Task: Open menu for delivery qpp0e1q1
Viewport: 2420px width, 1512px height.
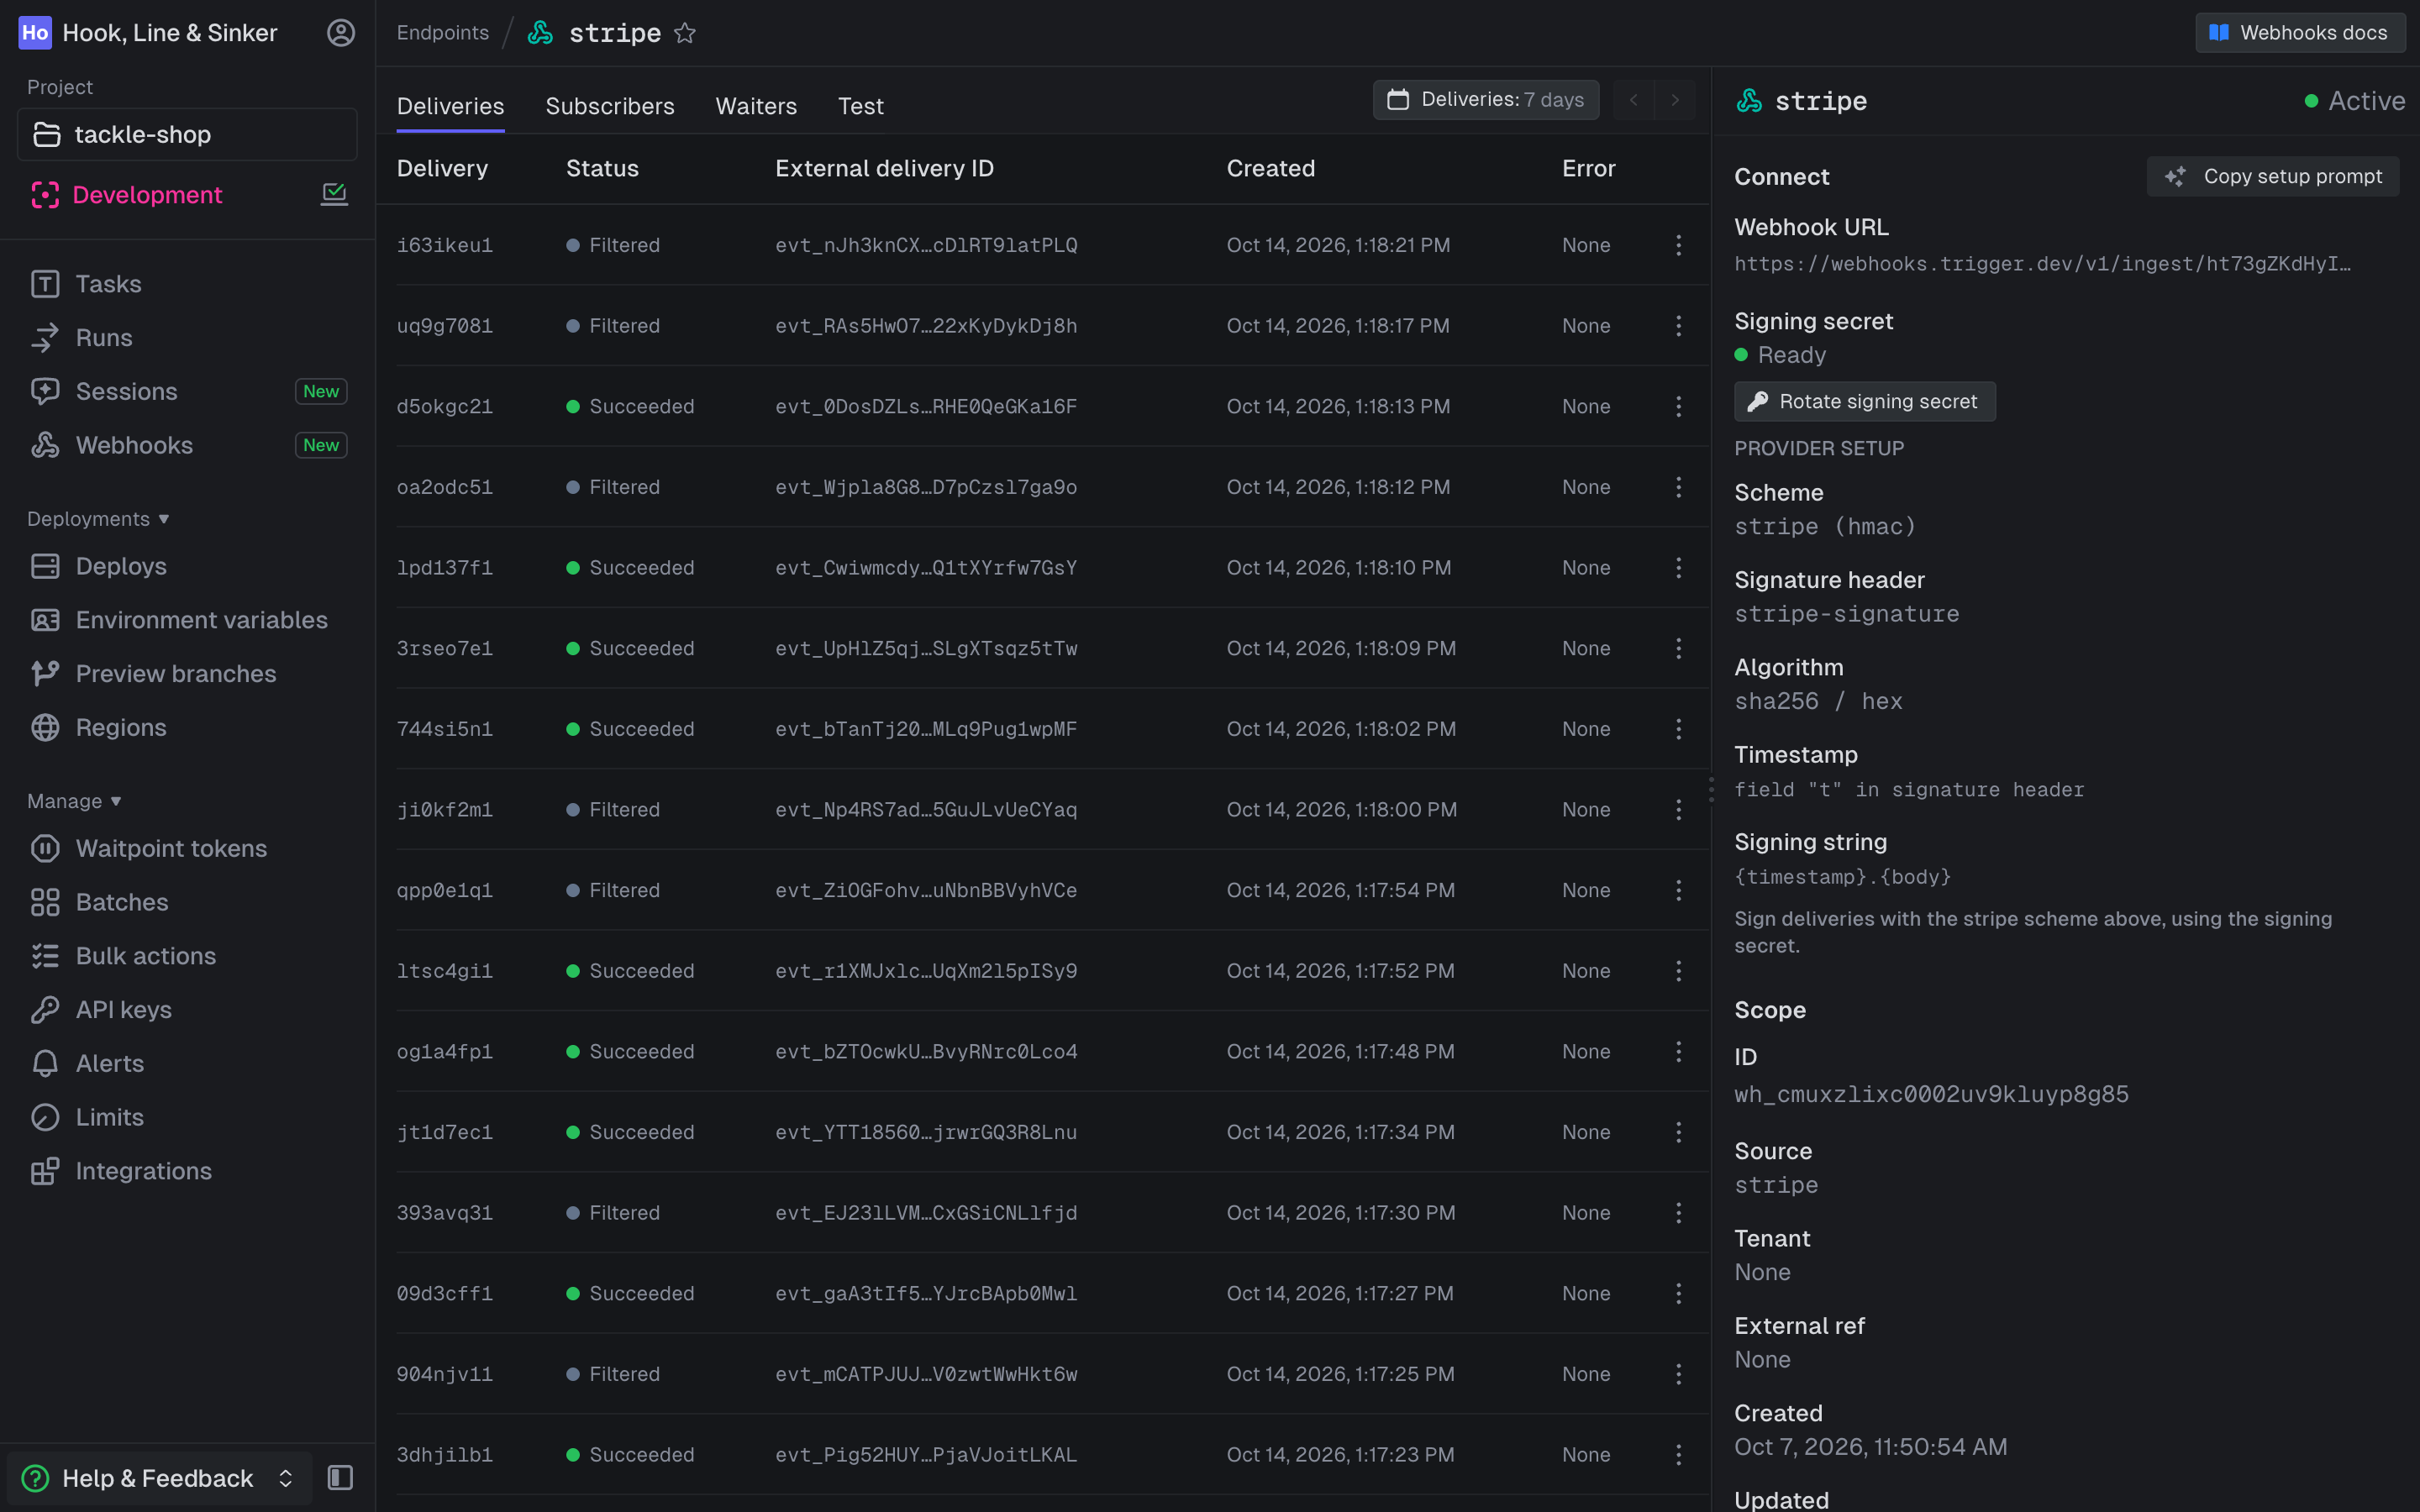Action: (1678, 890)
